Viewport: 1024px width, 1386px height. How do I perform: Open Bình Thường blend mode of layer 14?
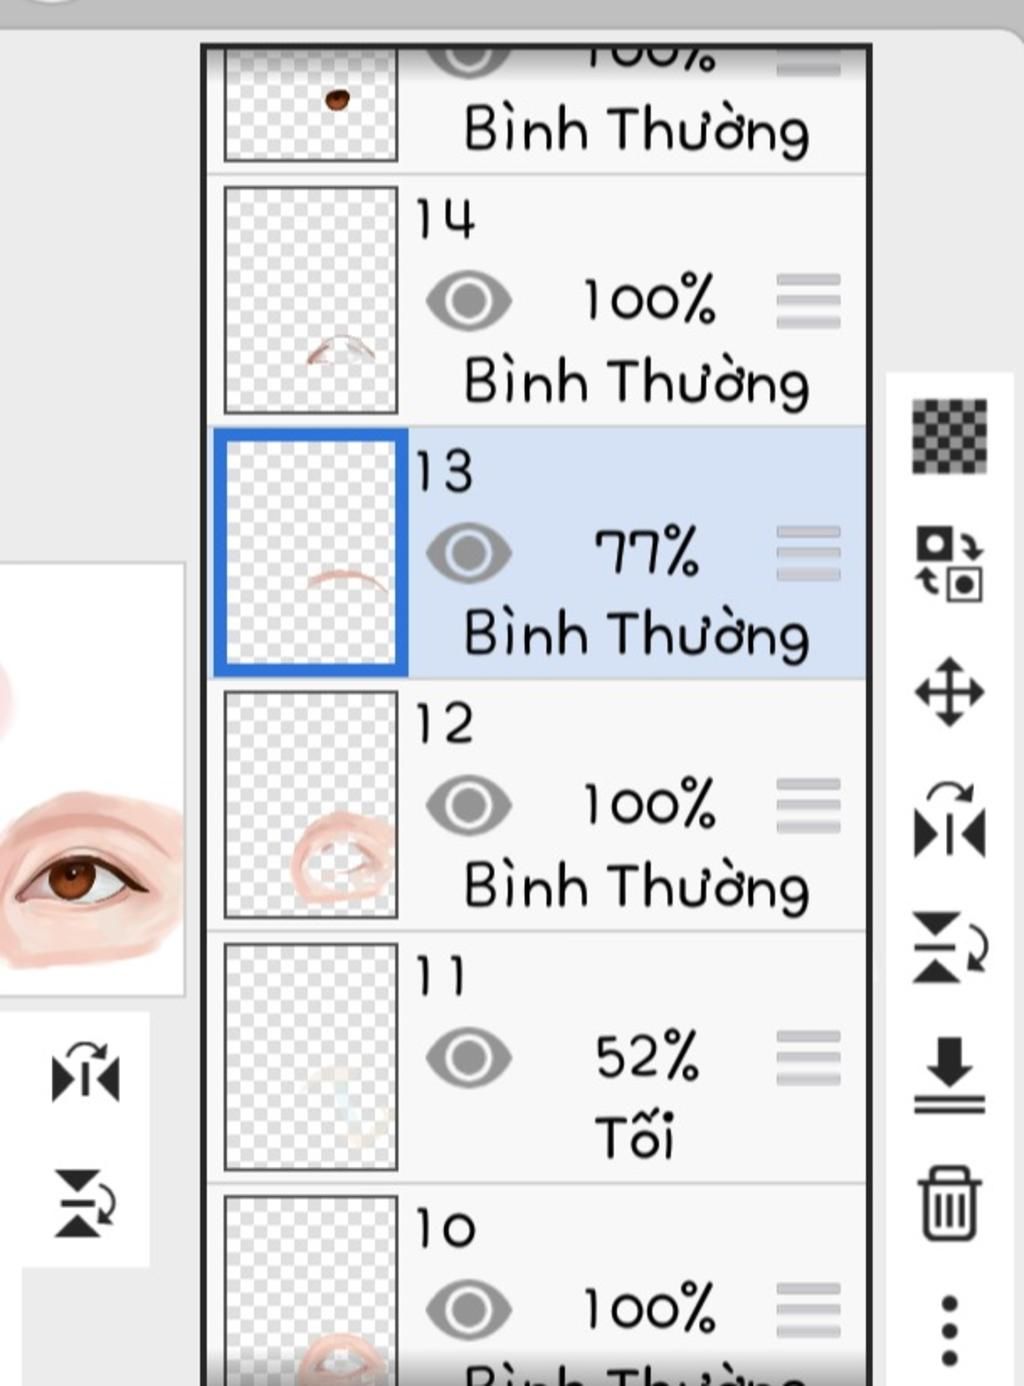pos(637,383)
